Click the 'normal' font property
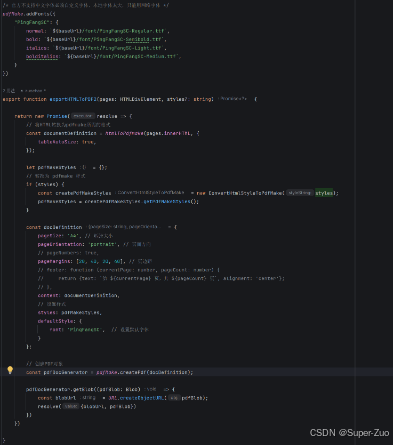 coord(35,31)
